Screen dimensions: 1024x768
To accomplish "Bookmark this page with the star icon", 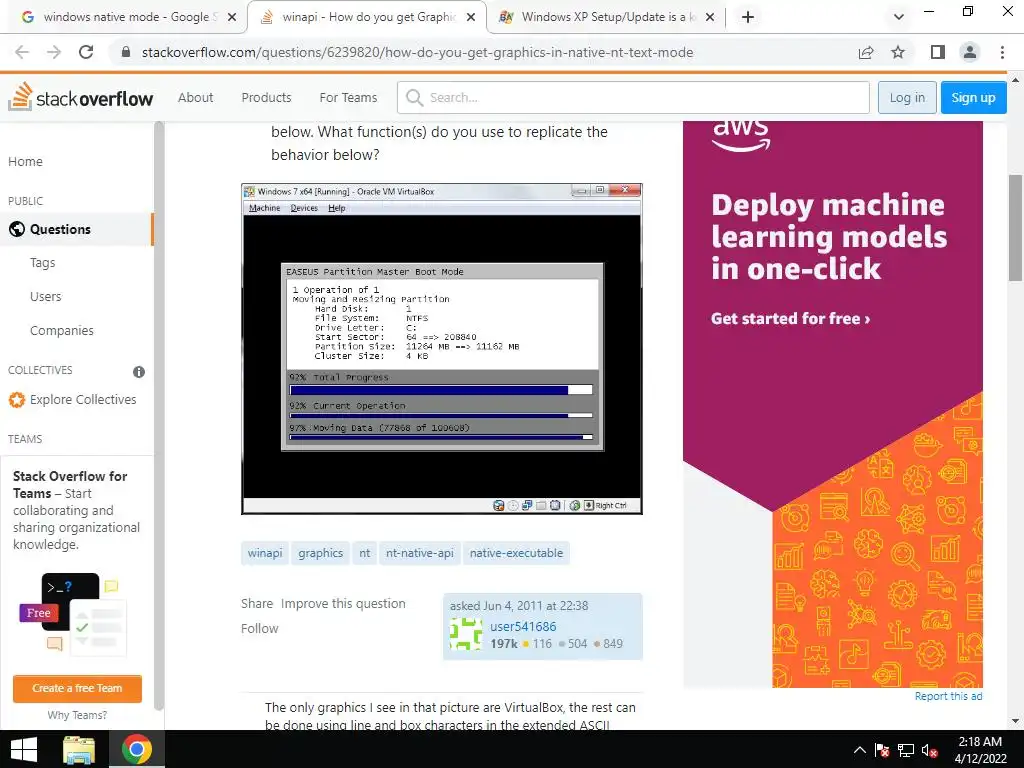I will pyautogui.click(x=898, y=52).
